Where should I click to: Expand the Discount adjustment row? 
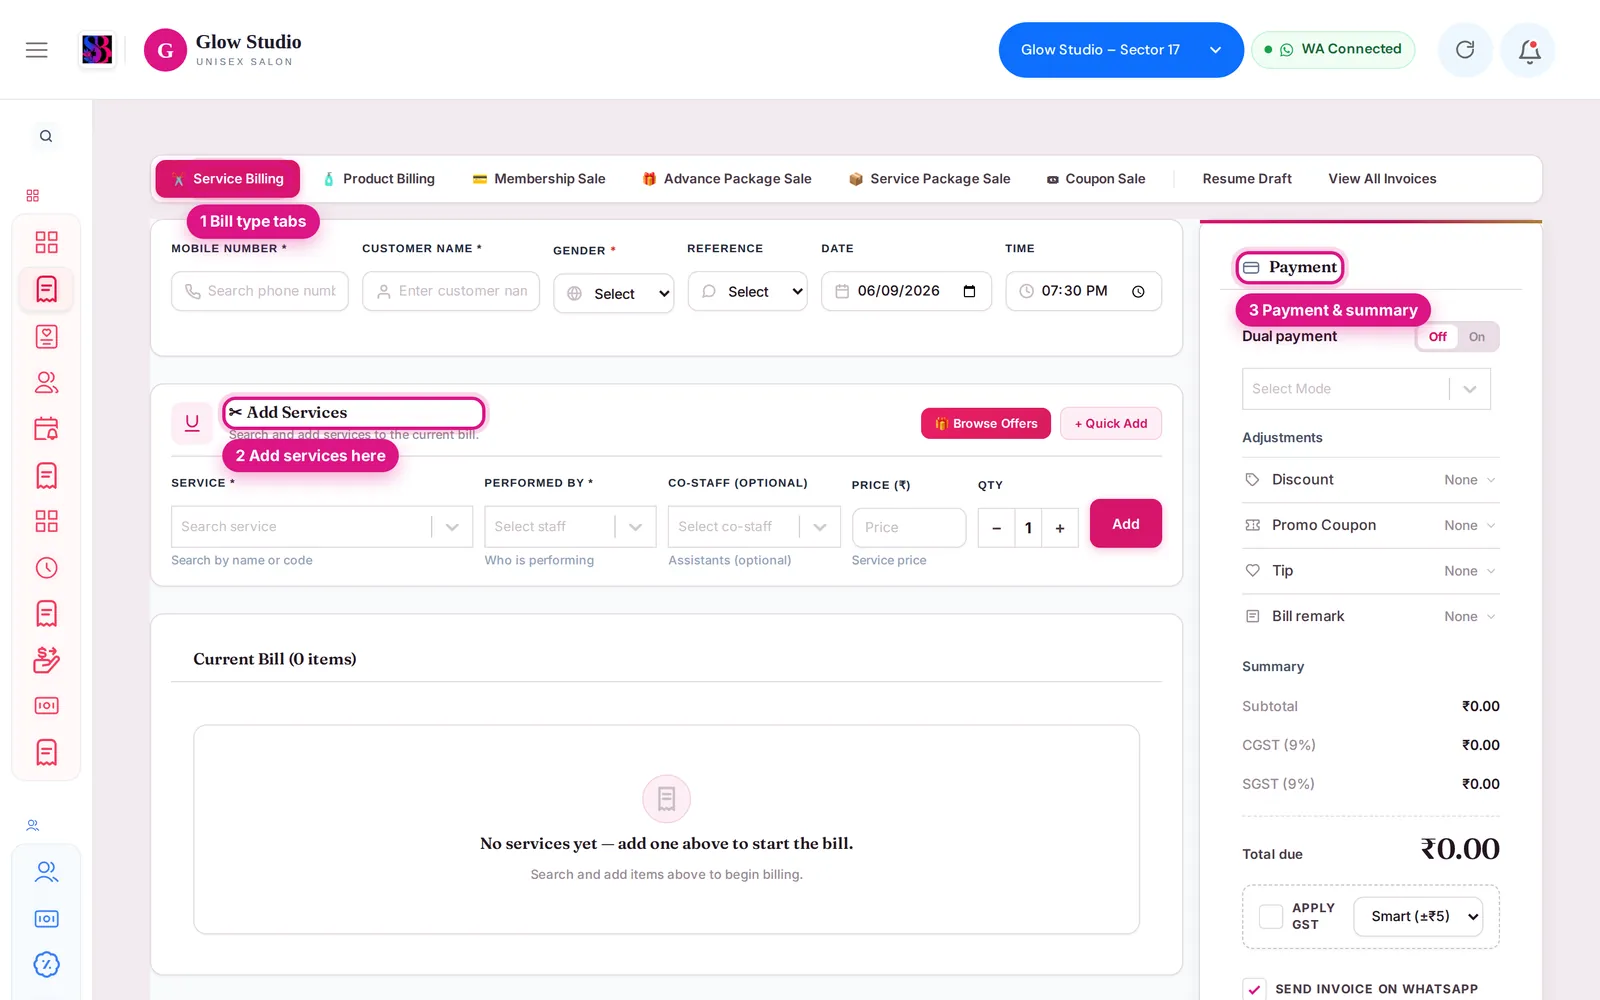(x=1370, y=480)
